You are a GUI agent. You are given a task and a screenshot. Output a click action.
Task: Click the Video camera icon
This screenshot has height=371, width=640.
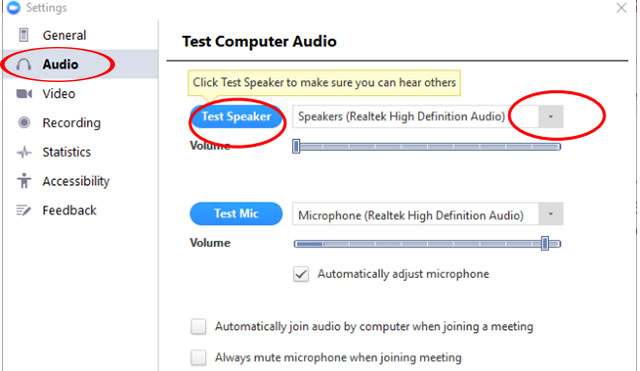point(24,94)
